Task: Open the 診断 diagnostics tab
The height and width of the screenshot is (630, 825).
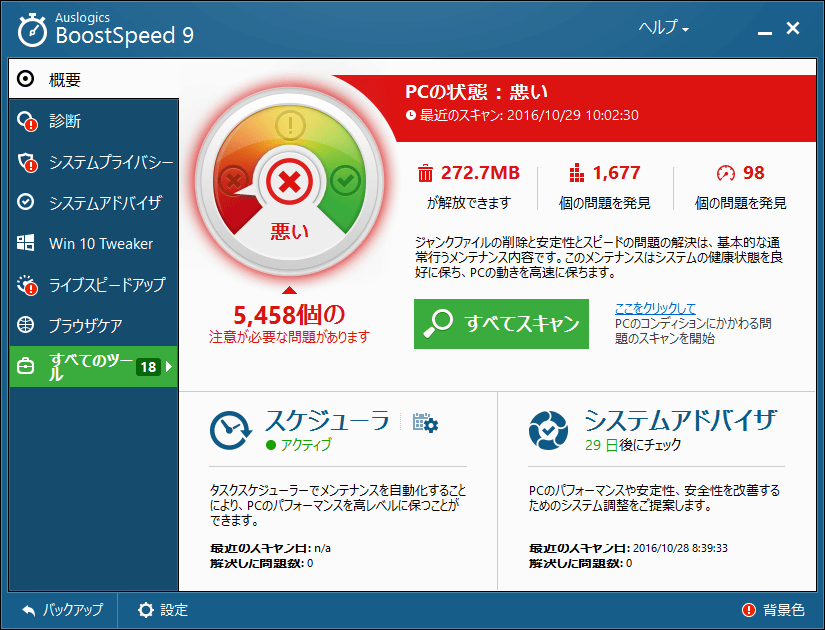Action: (94, 121)
